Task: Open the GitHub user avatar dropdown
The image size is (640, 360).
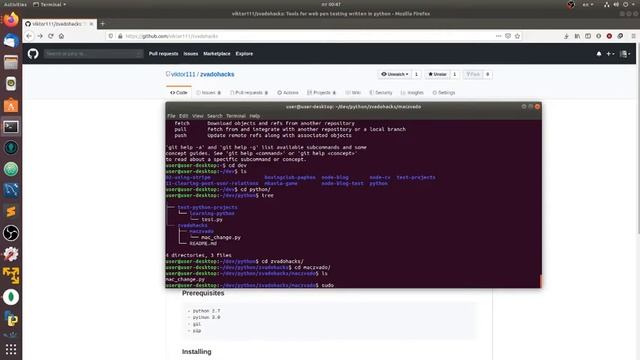Action: coord(625,53)
